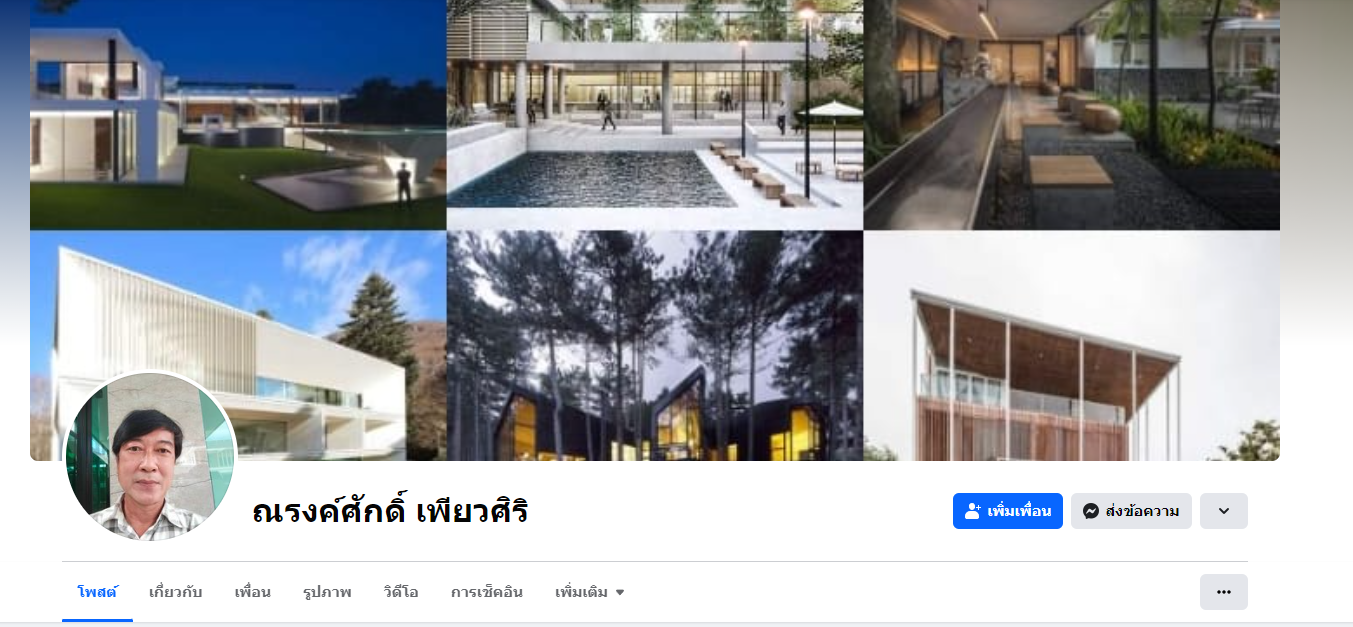
Task: Open the circular profile picture
Action: (150, 459)
